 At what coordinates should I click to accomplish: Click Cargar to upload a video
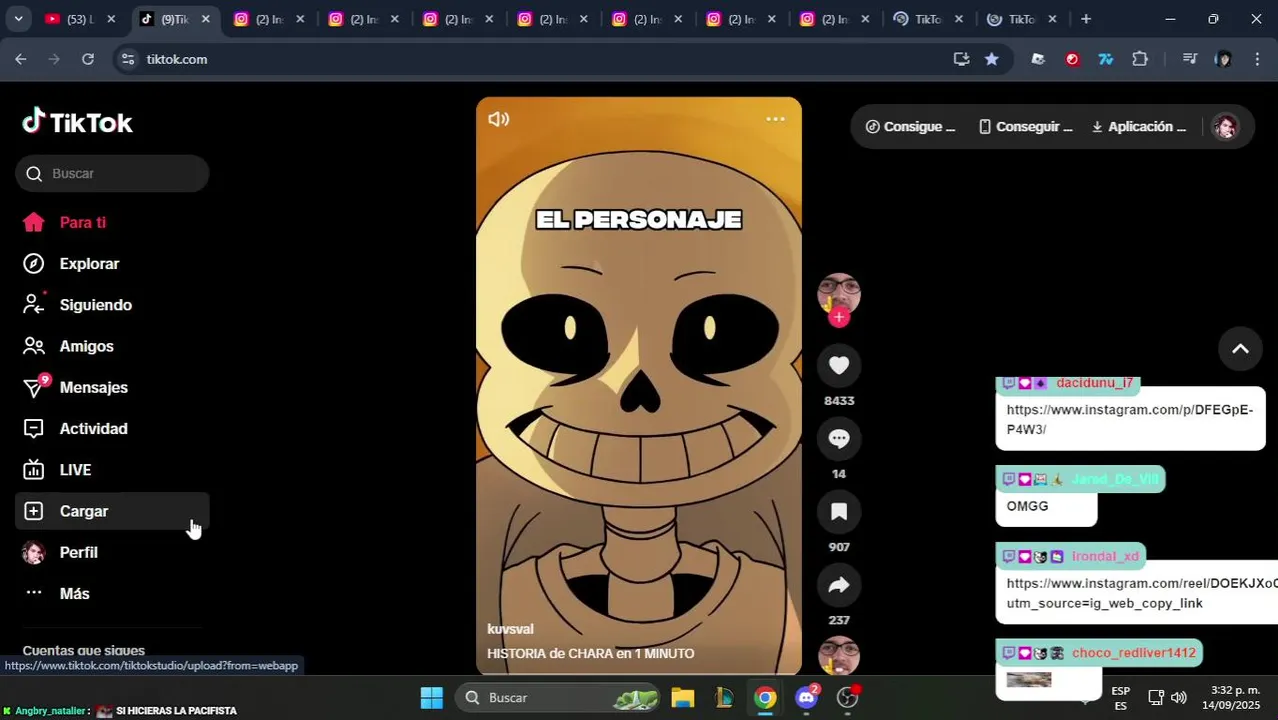112,511
